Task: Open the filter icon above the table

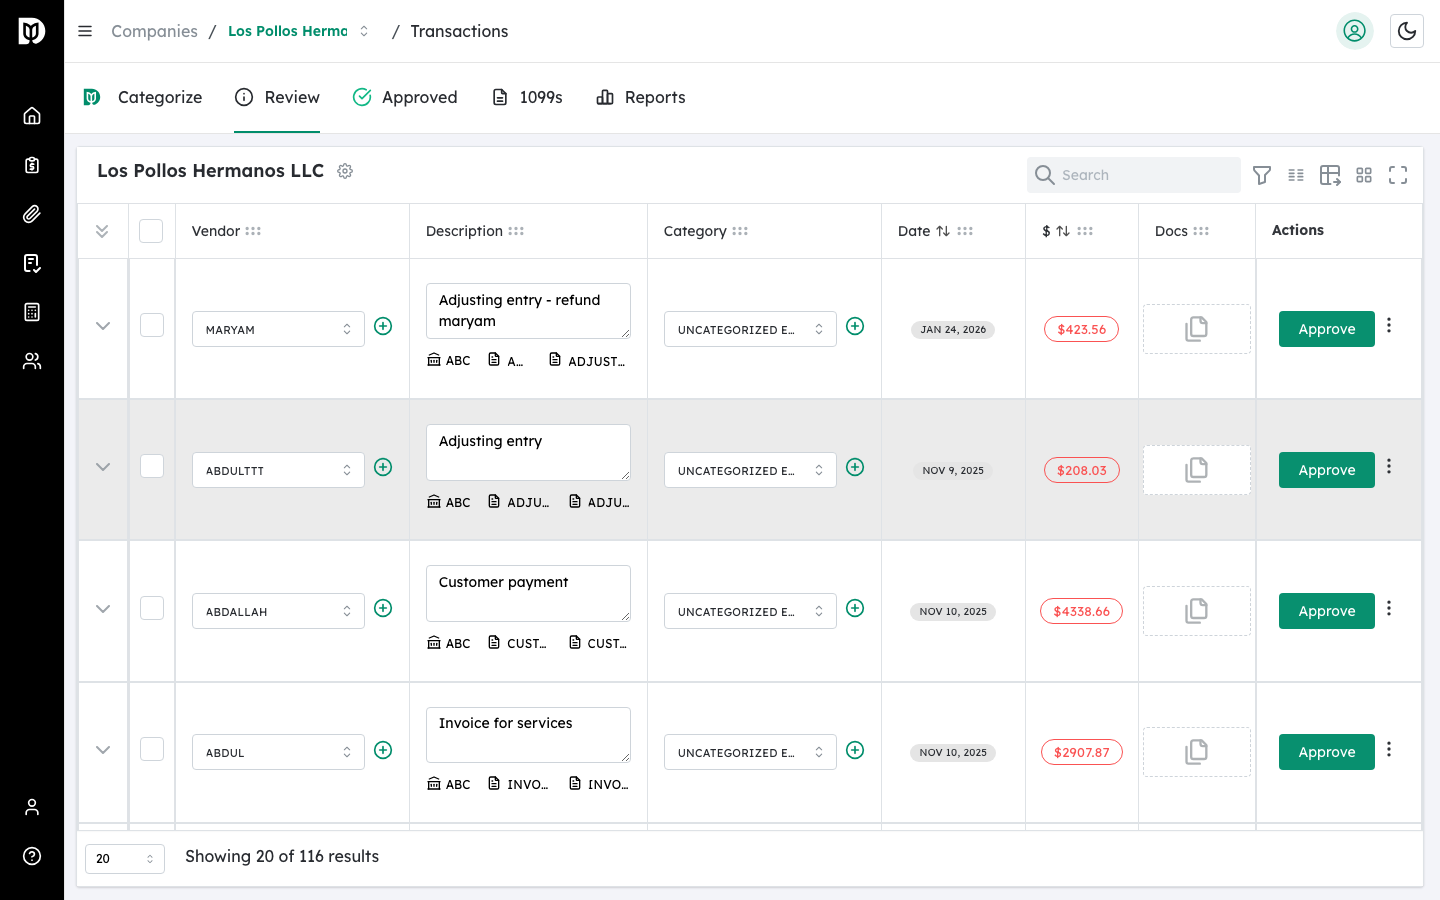Action: tap(1262, 175)
